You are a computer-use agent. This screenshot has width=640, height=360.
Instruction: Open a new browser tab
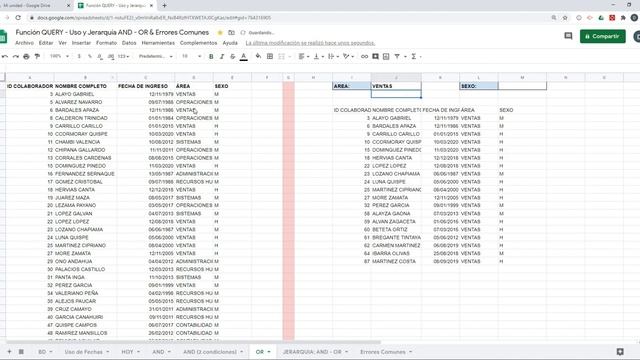[x=164, y=6]
